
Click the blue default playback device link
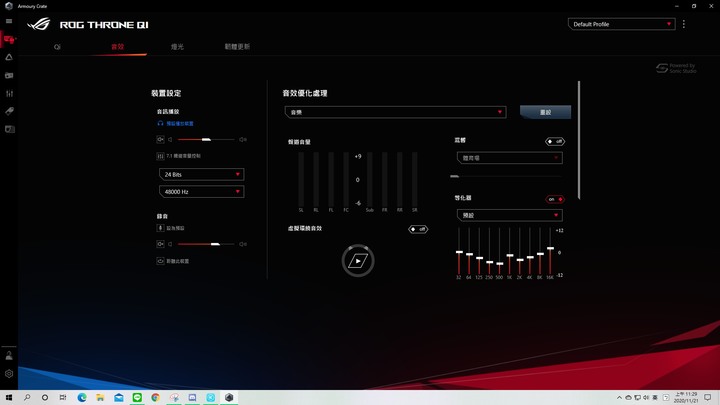180,124
